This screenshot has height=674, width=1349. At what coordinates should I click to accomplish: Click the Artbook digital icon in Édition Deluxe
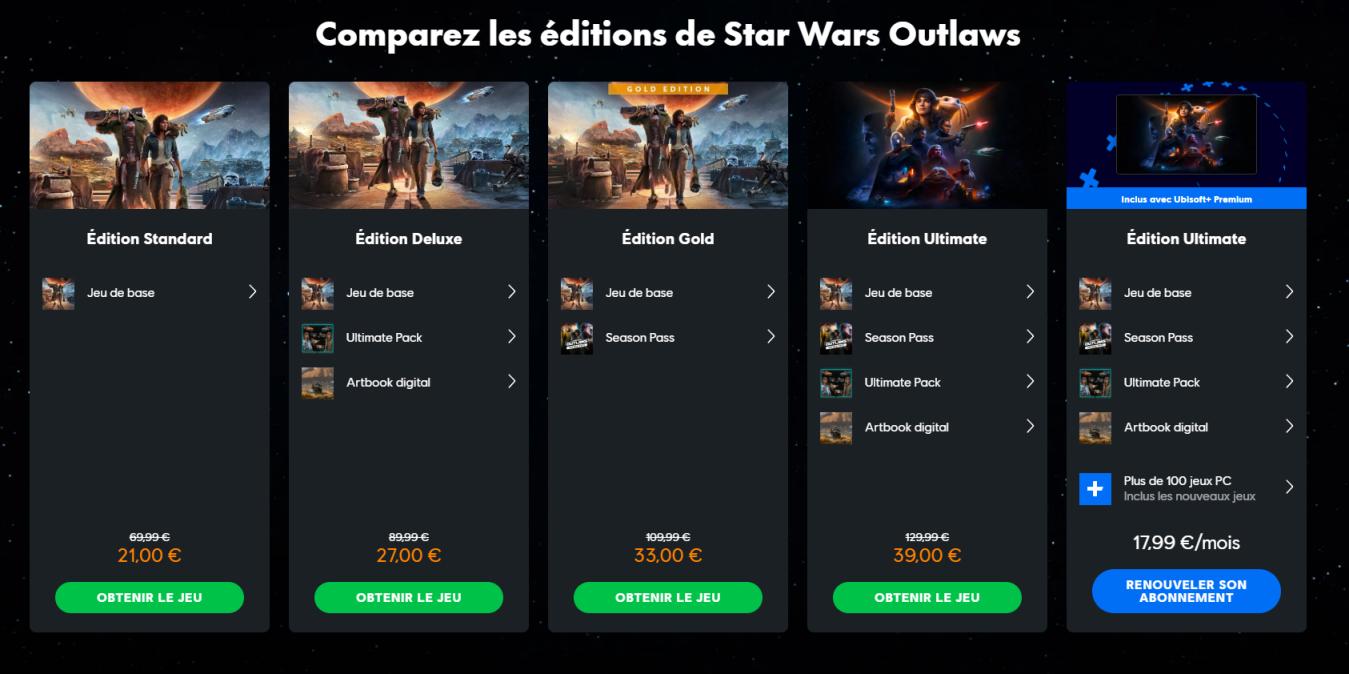coord(317,383)
